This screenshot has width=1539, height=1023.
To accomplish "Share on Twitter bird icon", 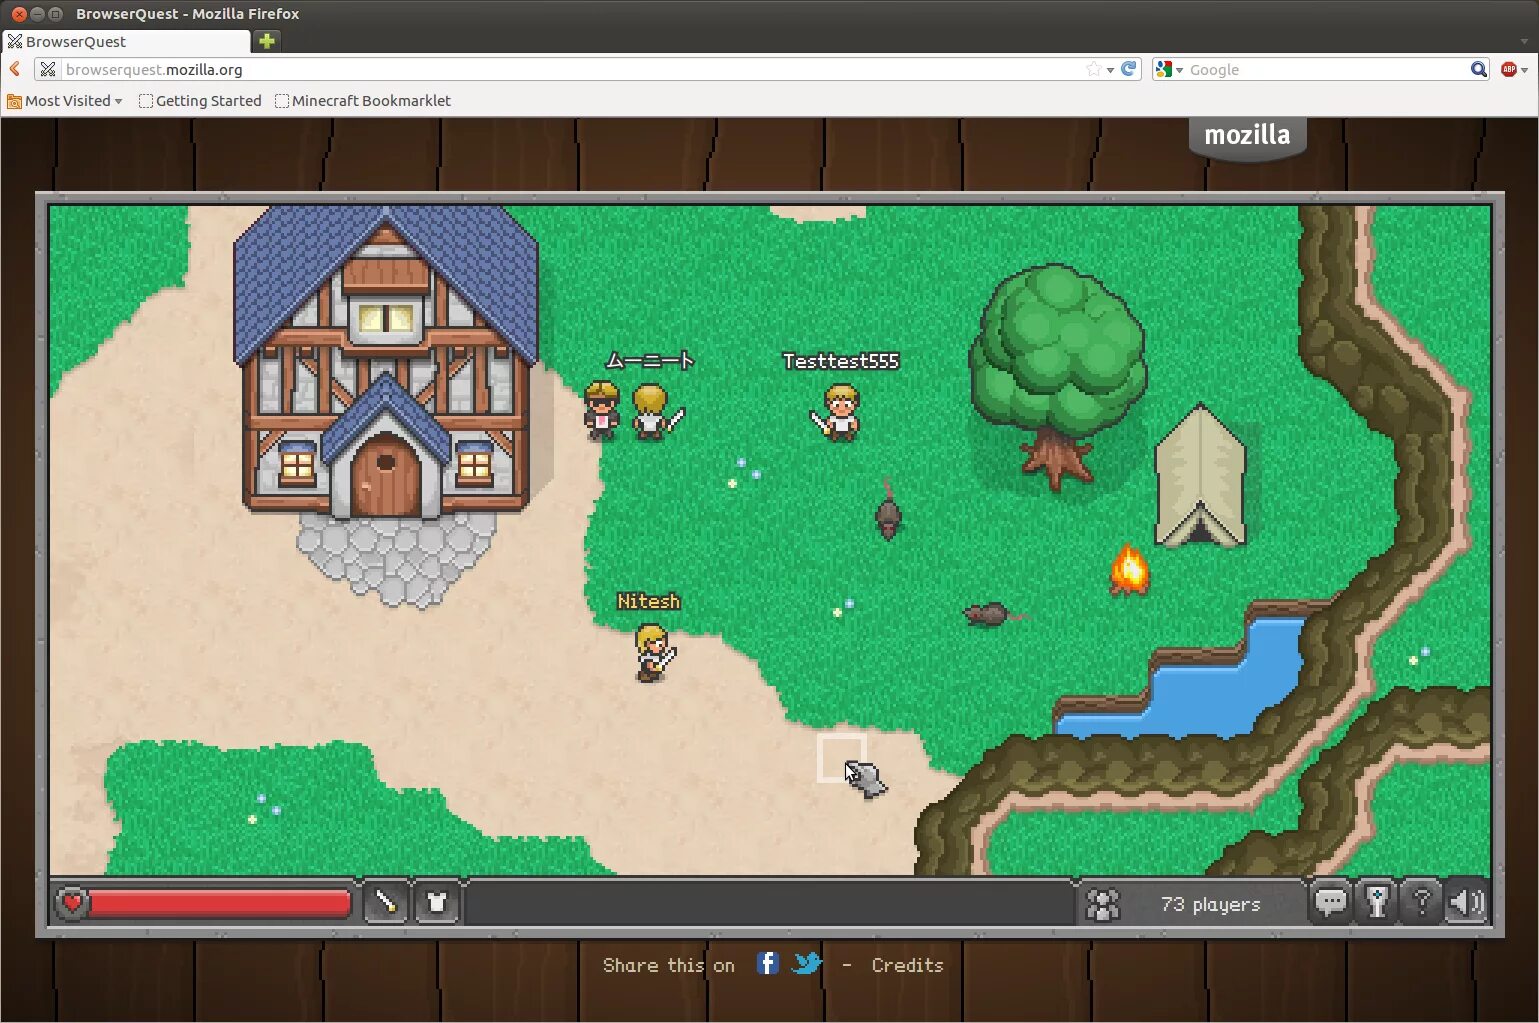I will (x=806, y=963).
